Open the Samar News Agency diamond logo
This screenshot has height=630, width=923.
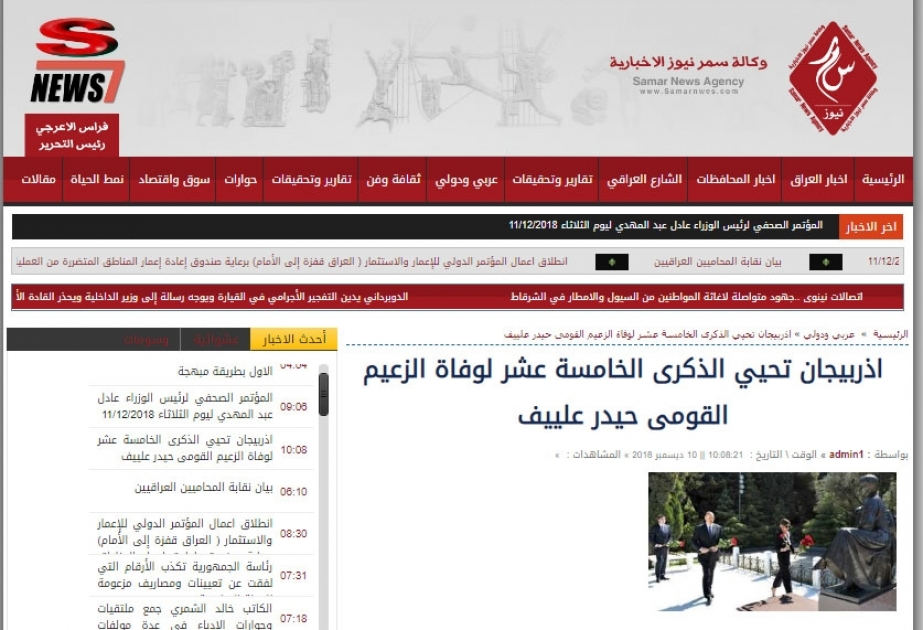click(x=834, y=79)
